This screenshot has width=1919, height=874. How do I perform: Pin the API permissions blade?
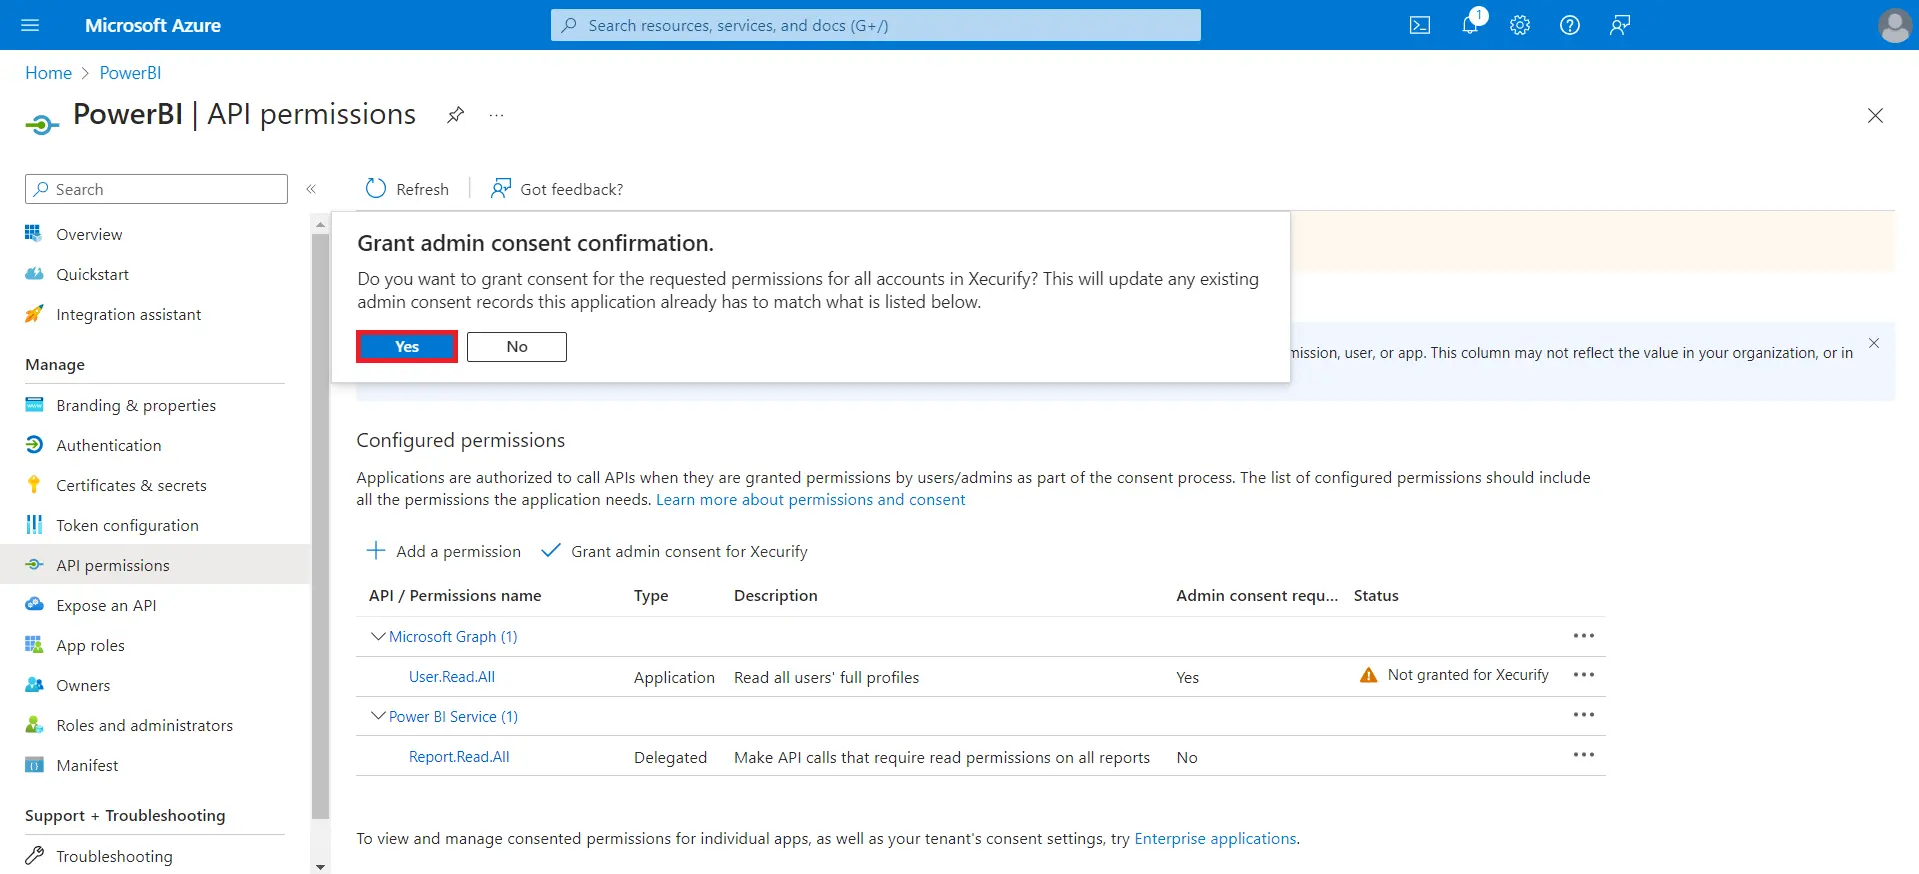click(x=455, y=115)
